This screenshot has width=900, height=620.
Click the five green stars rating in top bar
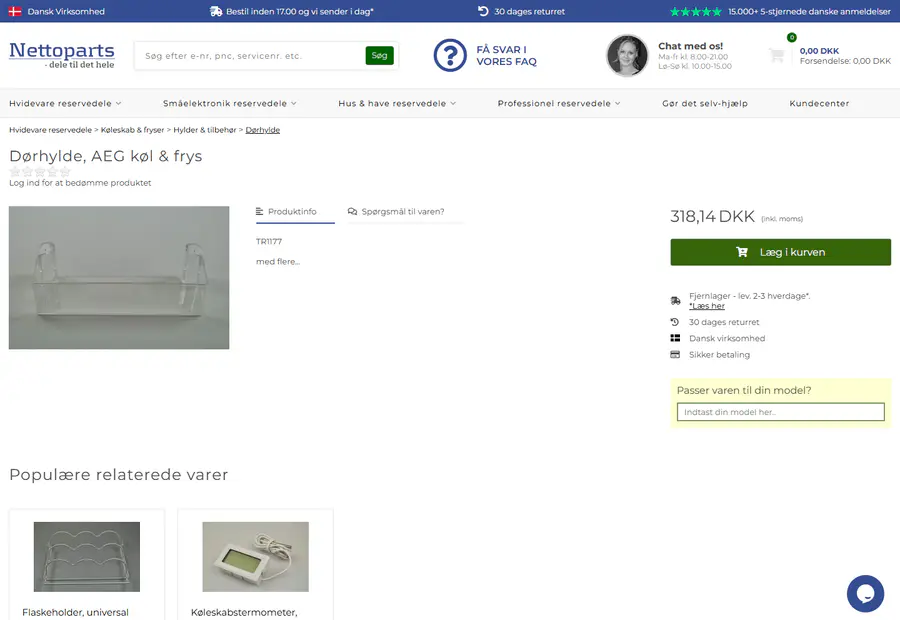[695, 11]
